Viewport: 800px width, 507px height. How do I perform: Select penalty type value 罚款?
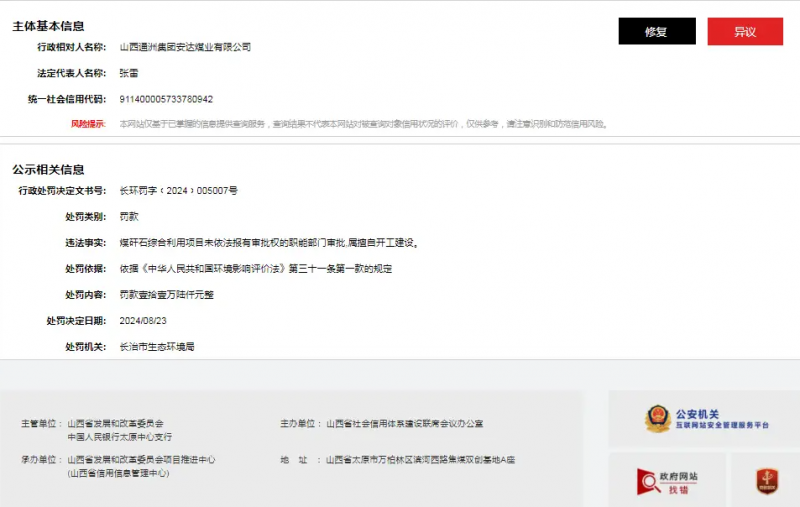click(129, 217)
